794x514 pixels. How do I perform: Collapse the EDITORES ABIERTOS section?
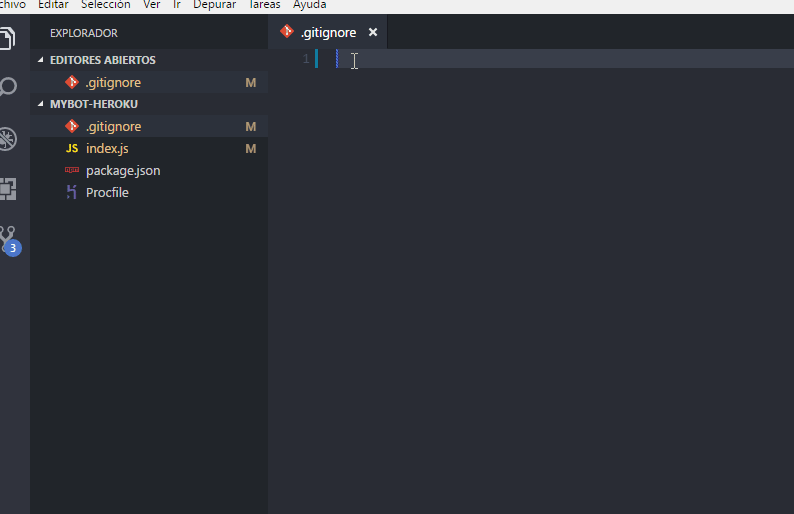coord(41,60)
